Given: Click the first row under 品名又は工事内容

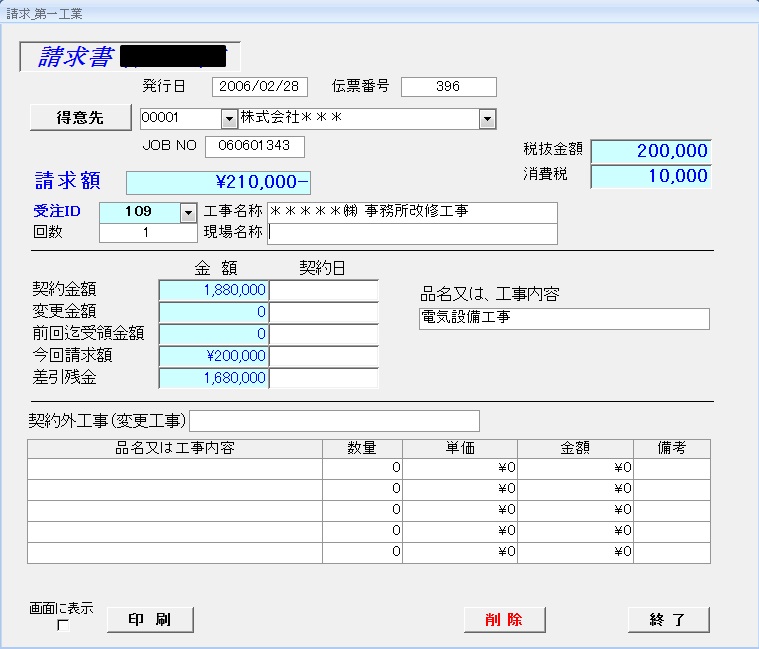Looking at the screenshot, I should [175, 468].
